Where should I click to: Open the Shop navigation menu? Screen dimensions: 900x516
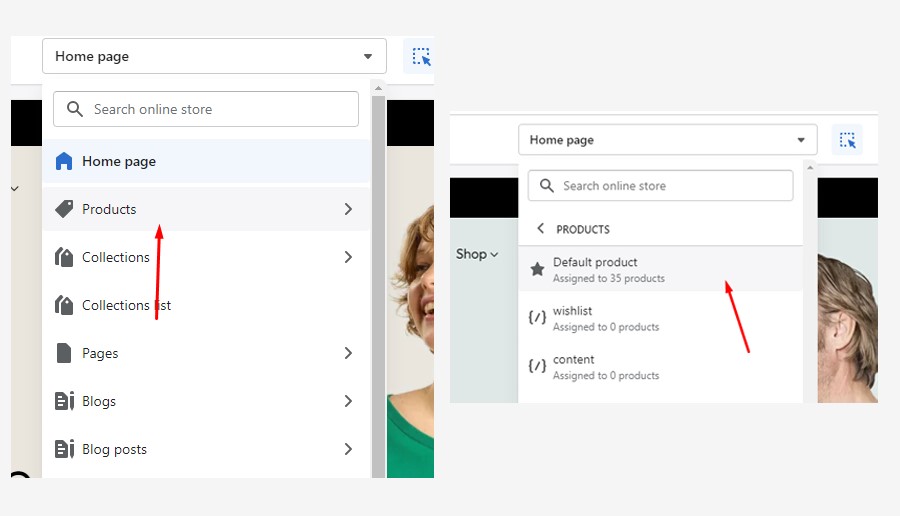click(477, 254)
